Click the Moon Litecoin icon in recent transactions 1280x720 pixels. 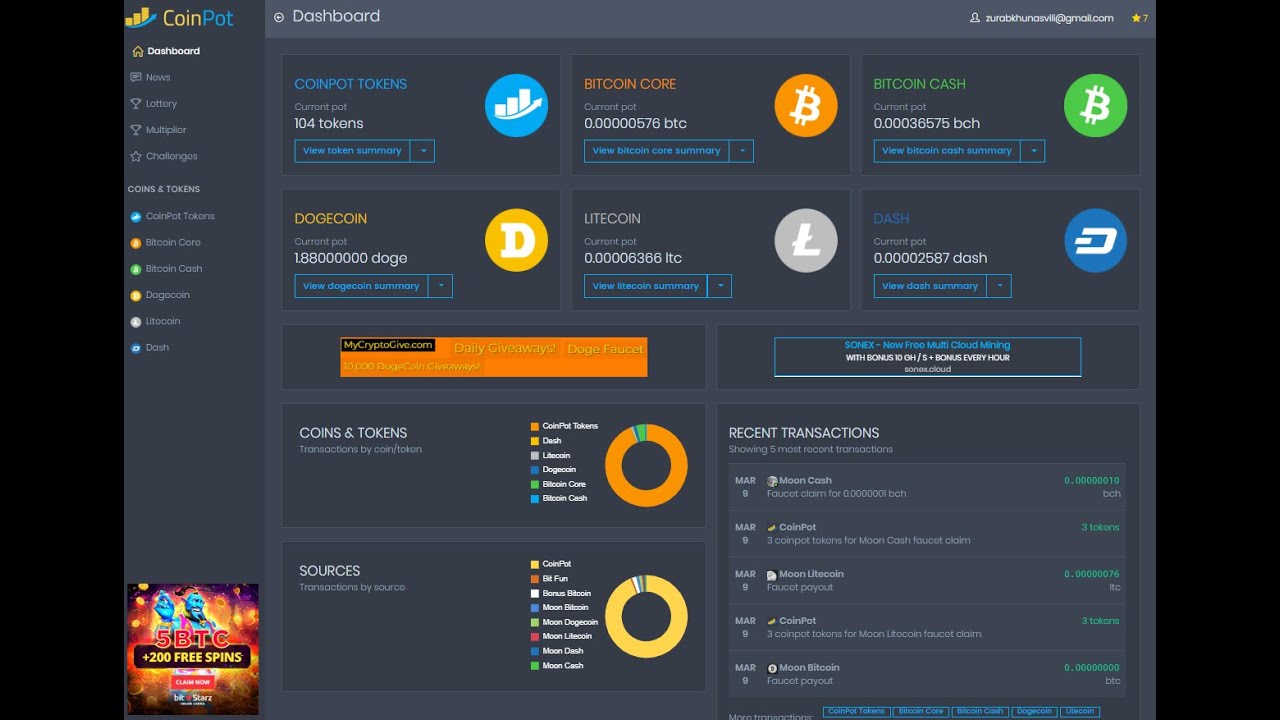[772, 575]
